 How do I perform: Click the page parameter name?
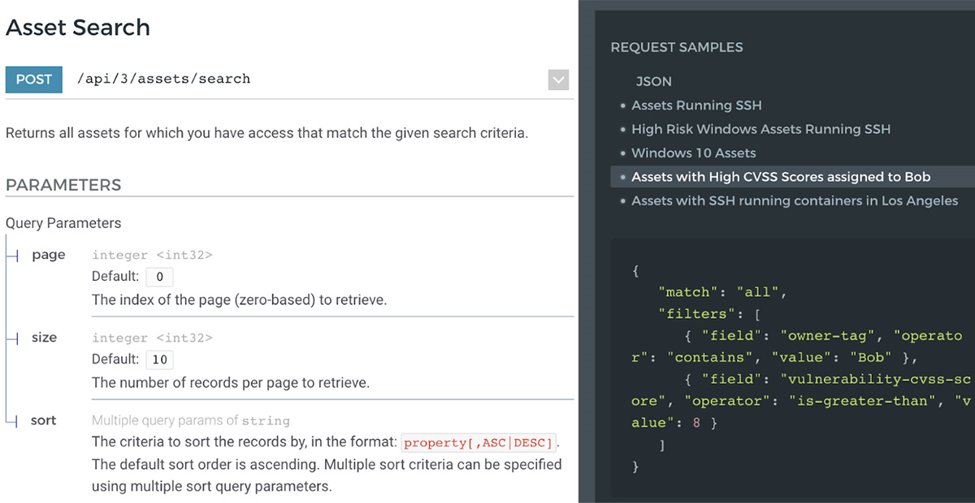[x=49, y=255]
